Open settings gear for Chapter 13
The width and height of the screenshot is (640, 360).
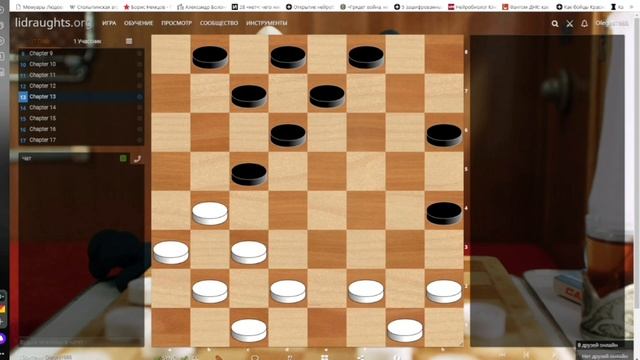[x=139, y=97]
